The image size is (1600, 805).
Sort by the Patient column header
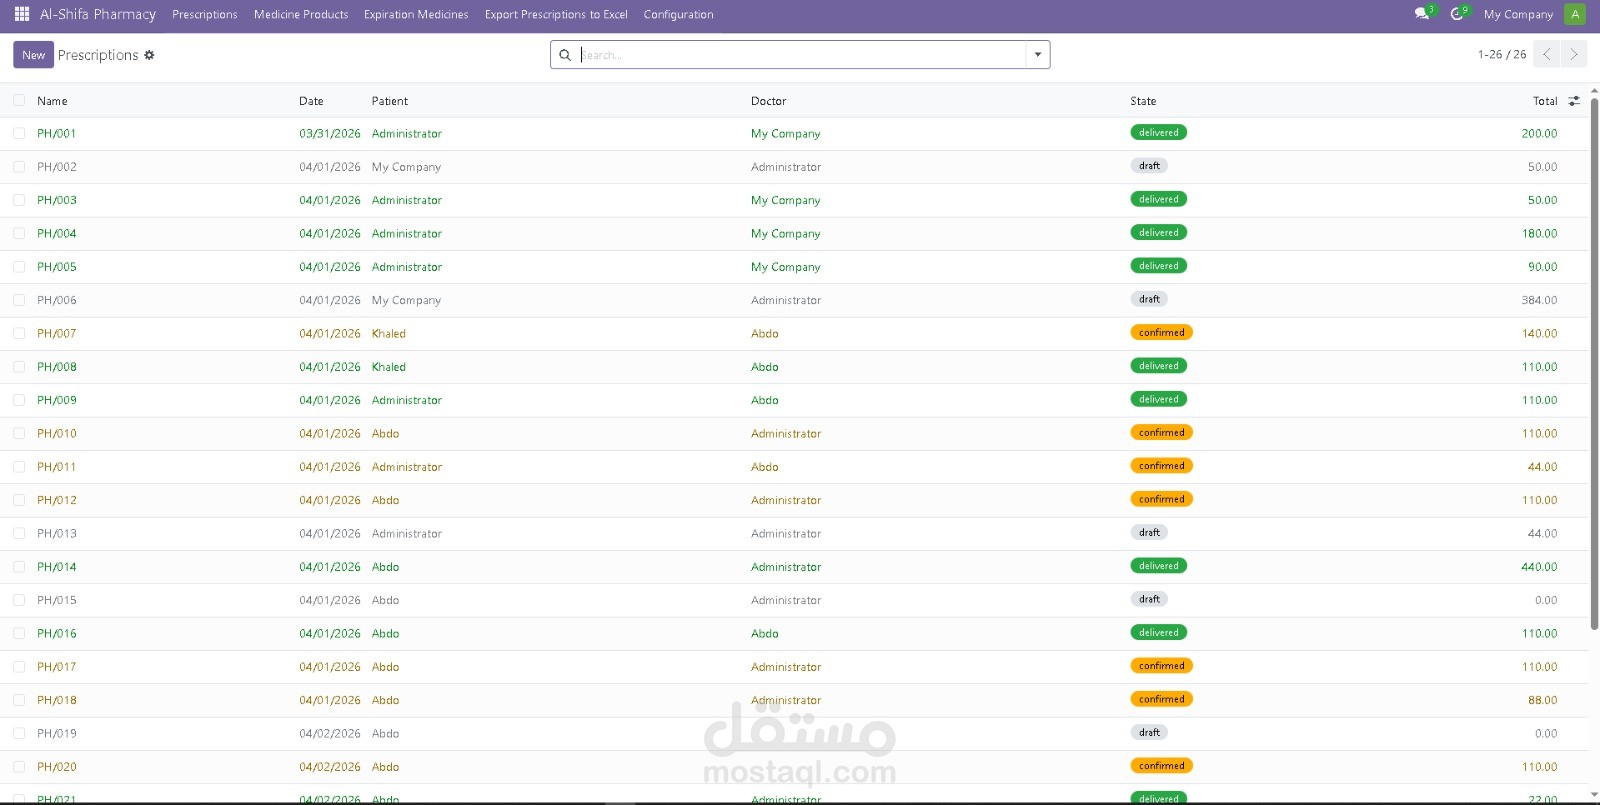tap(390, 101)
